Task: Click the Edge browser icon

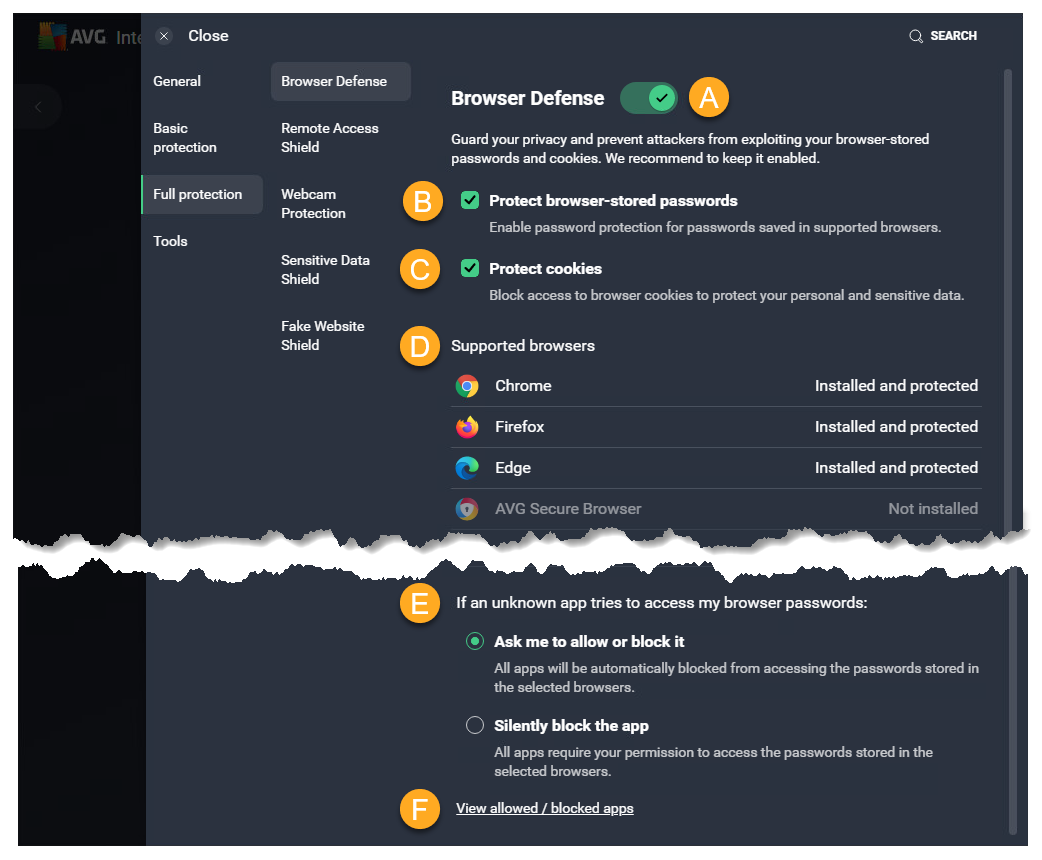Action: [467, 468]
